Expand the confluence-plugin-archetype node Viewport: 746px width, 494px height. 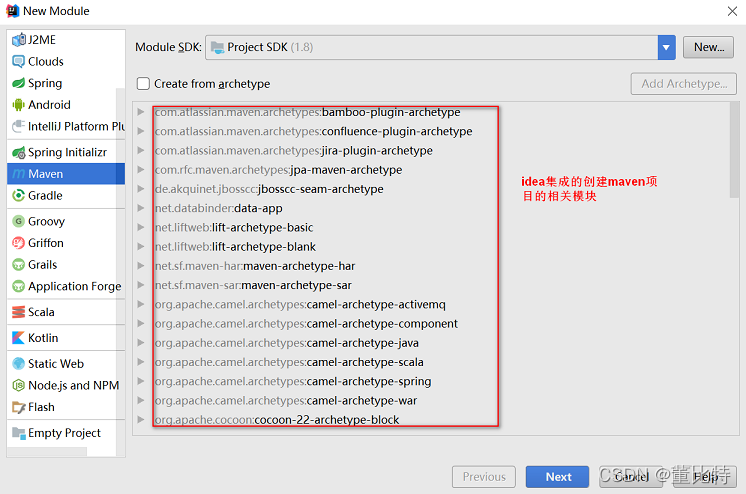coord(141,131)
